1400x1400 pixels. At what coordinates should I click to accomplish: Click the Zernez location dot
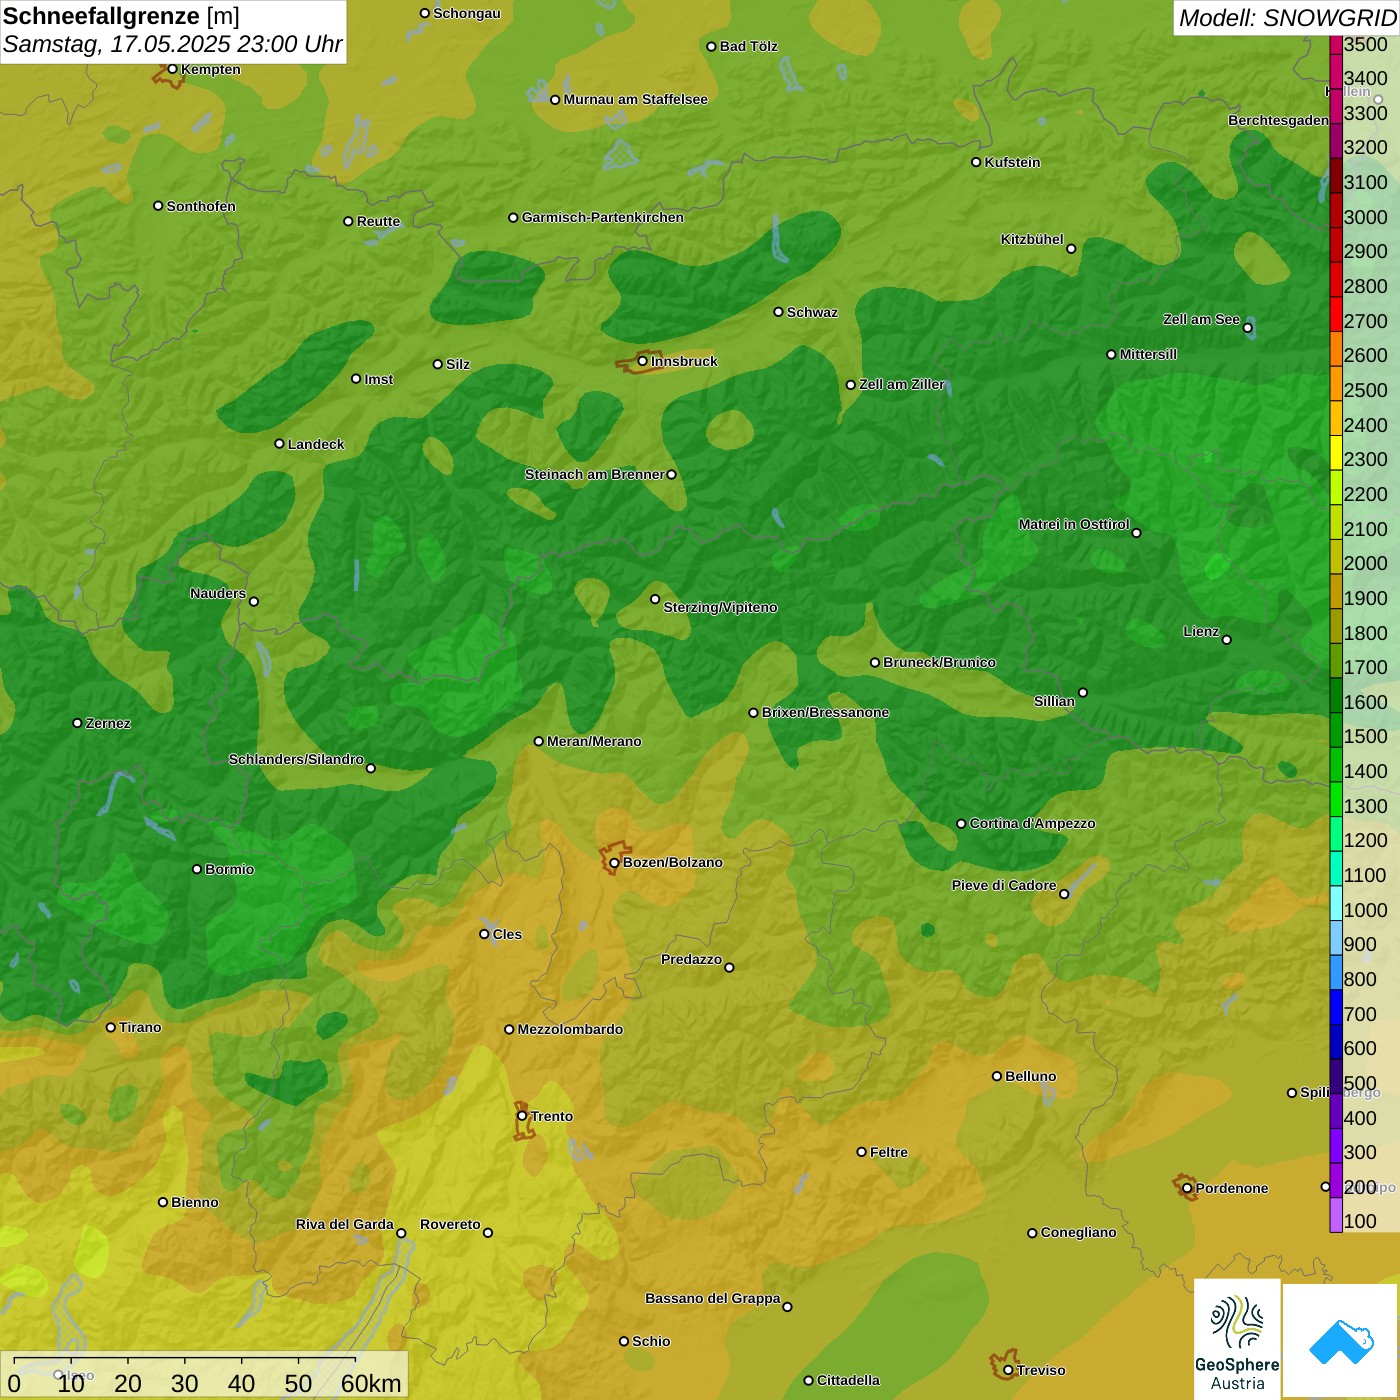[x=77, y=723]
